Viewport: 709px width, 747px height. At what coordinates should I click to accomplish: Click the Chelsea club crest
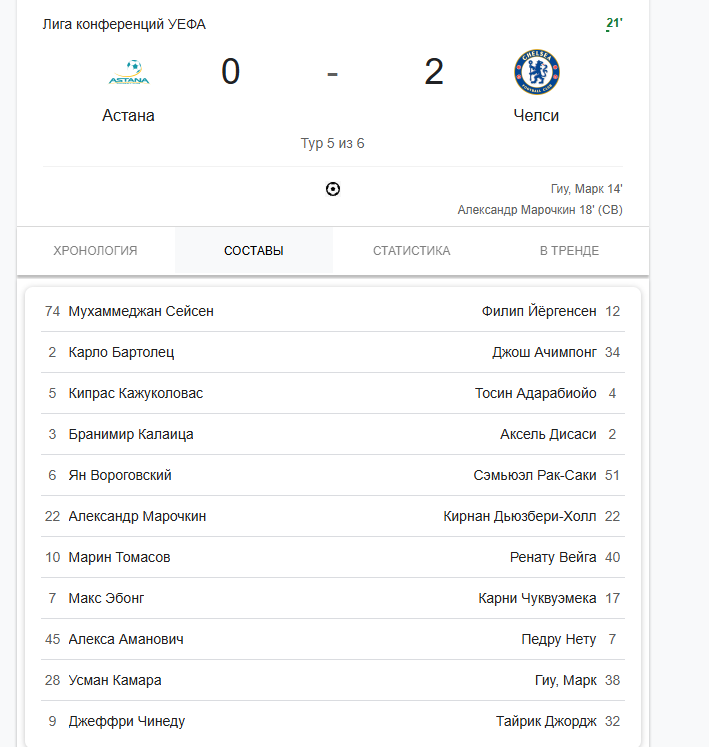coord(537,72)
